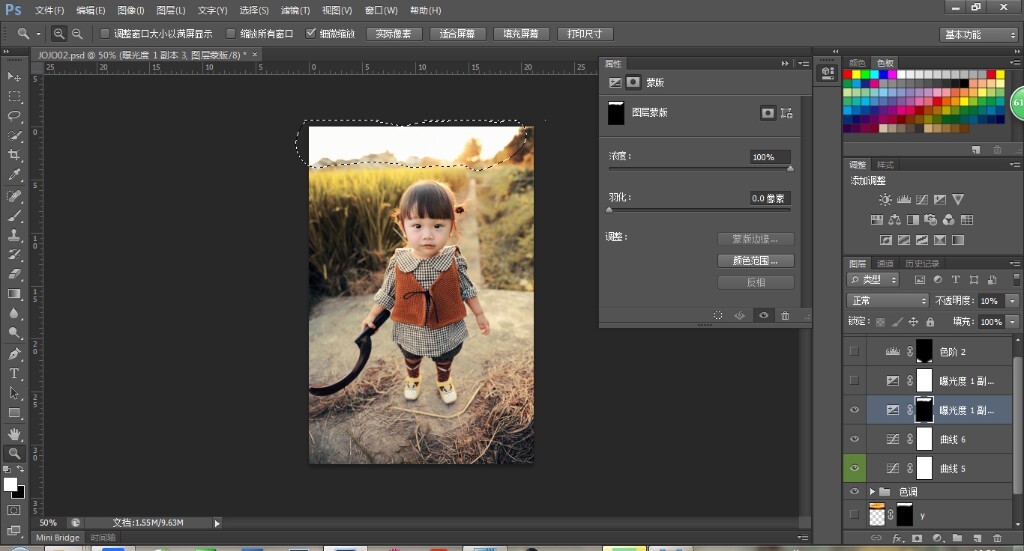Select the Hand tool
1024x551 pixels.
[14, 433]
